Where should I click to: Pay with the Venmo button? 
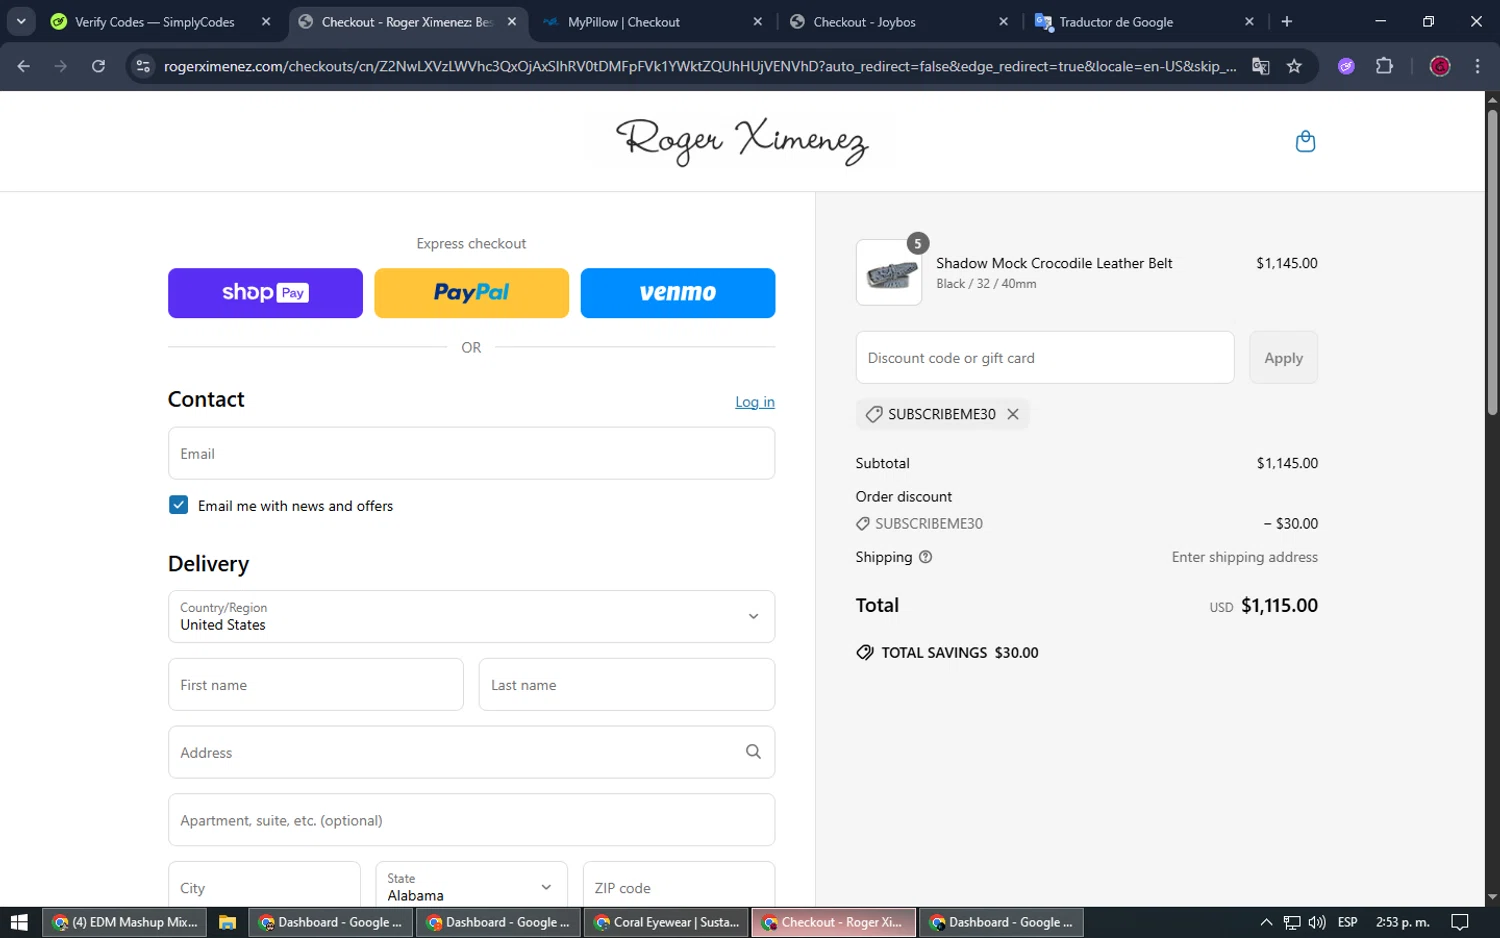tap(678, 293)
